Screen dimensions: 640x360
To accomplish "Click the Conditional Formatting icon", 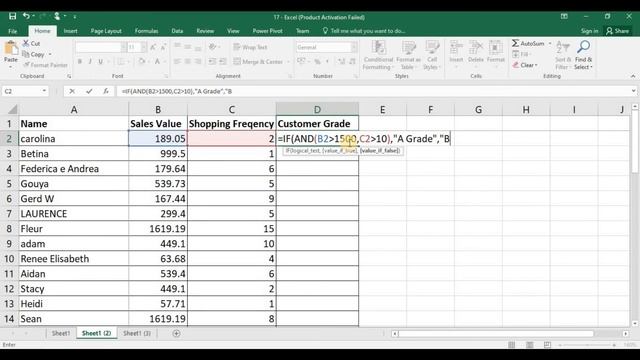I will (379, 48).
